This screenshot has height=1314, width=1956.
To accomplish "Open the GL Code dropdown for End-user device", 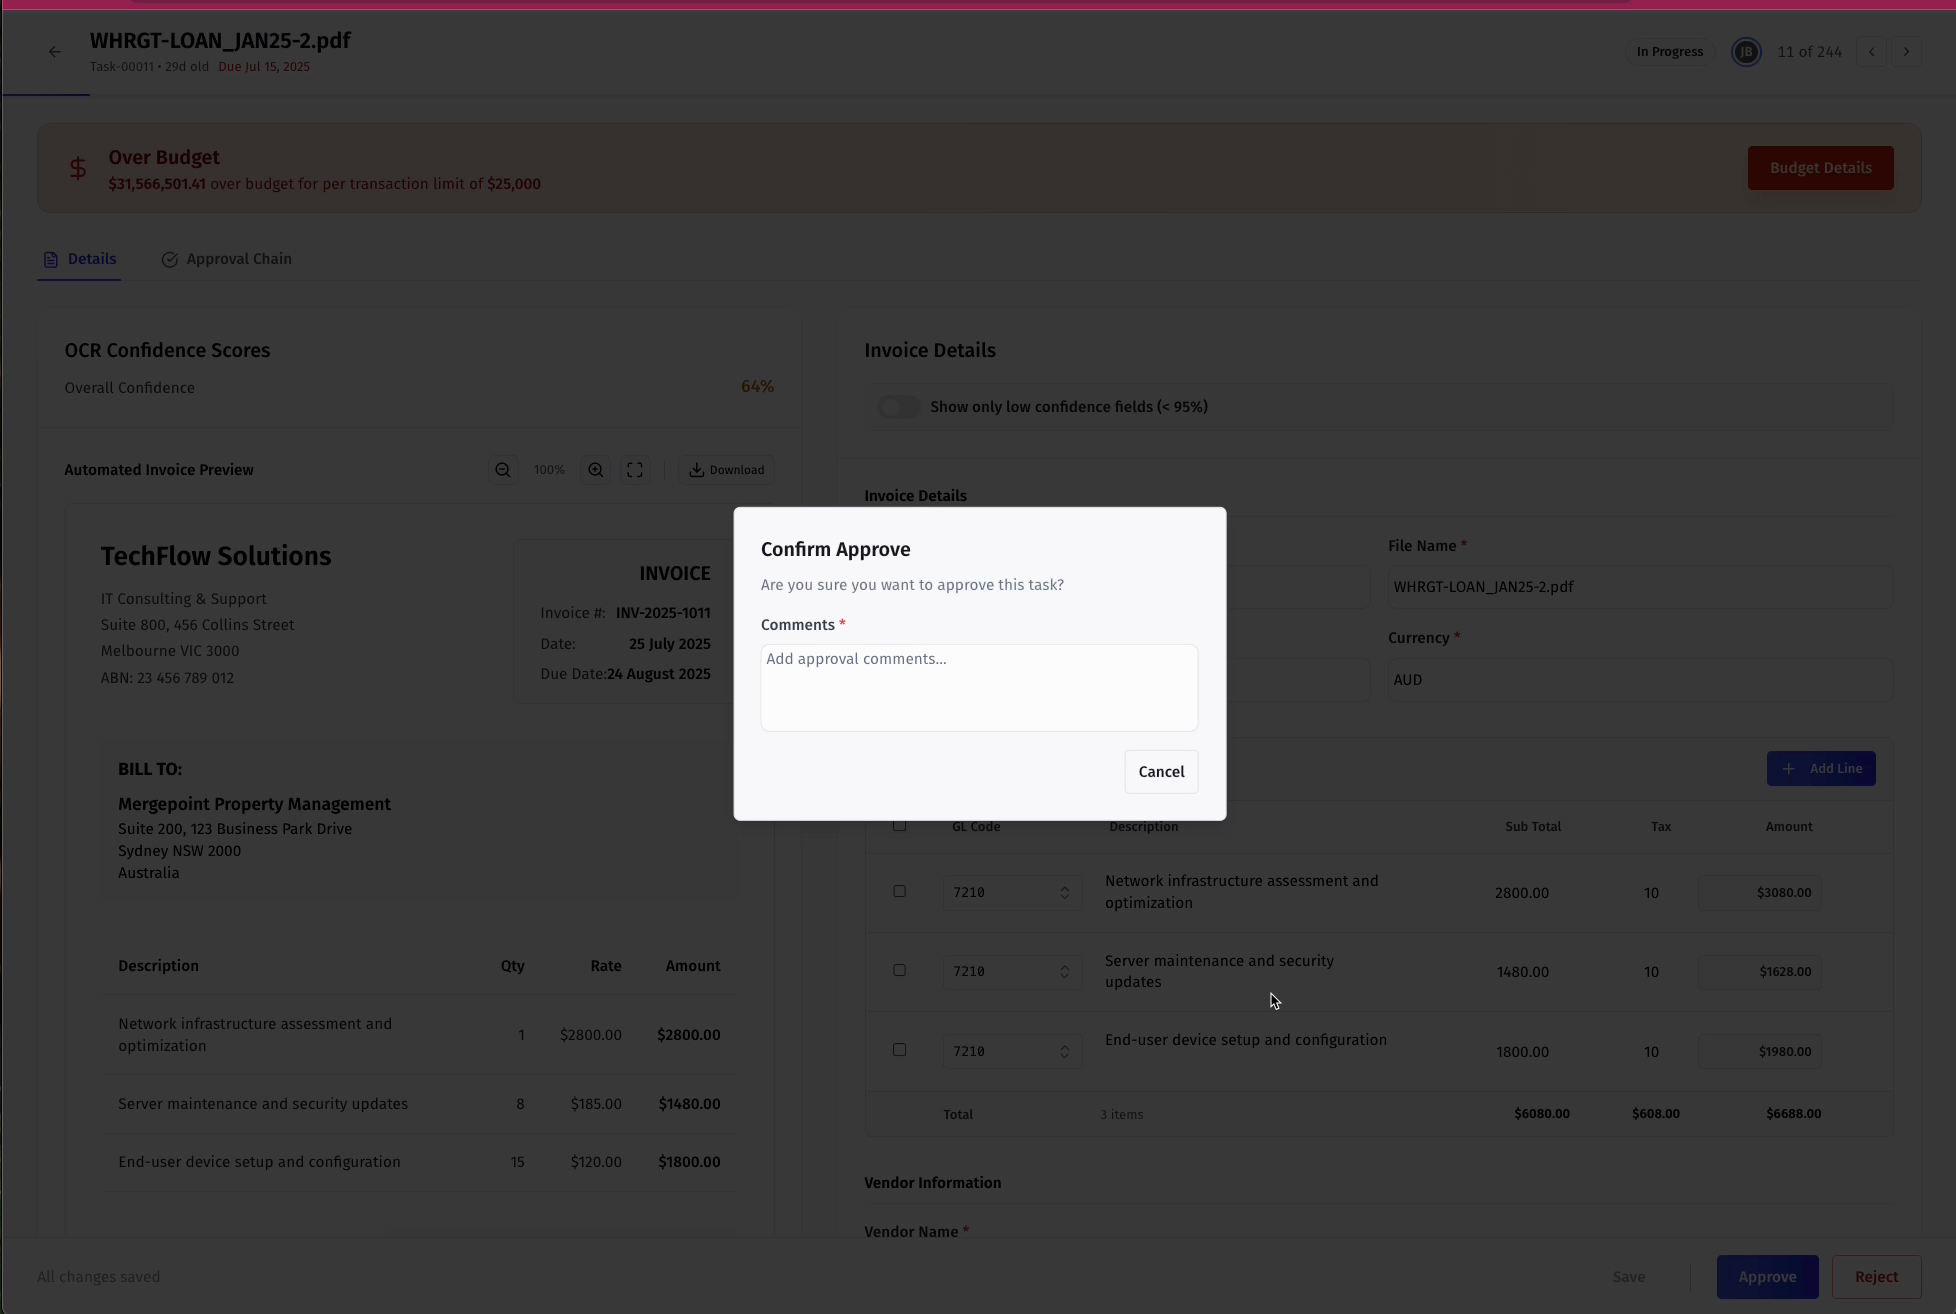I will click(x=1011, y=1051).
